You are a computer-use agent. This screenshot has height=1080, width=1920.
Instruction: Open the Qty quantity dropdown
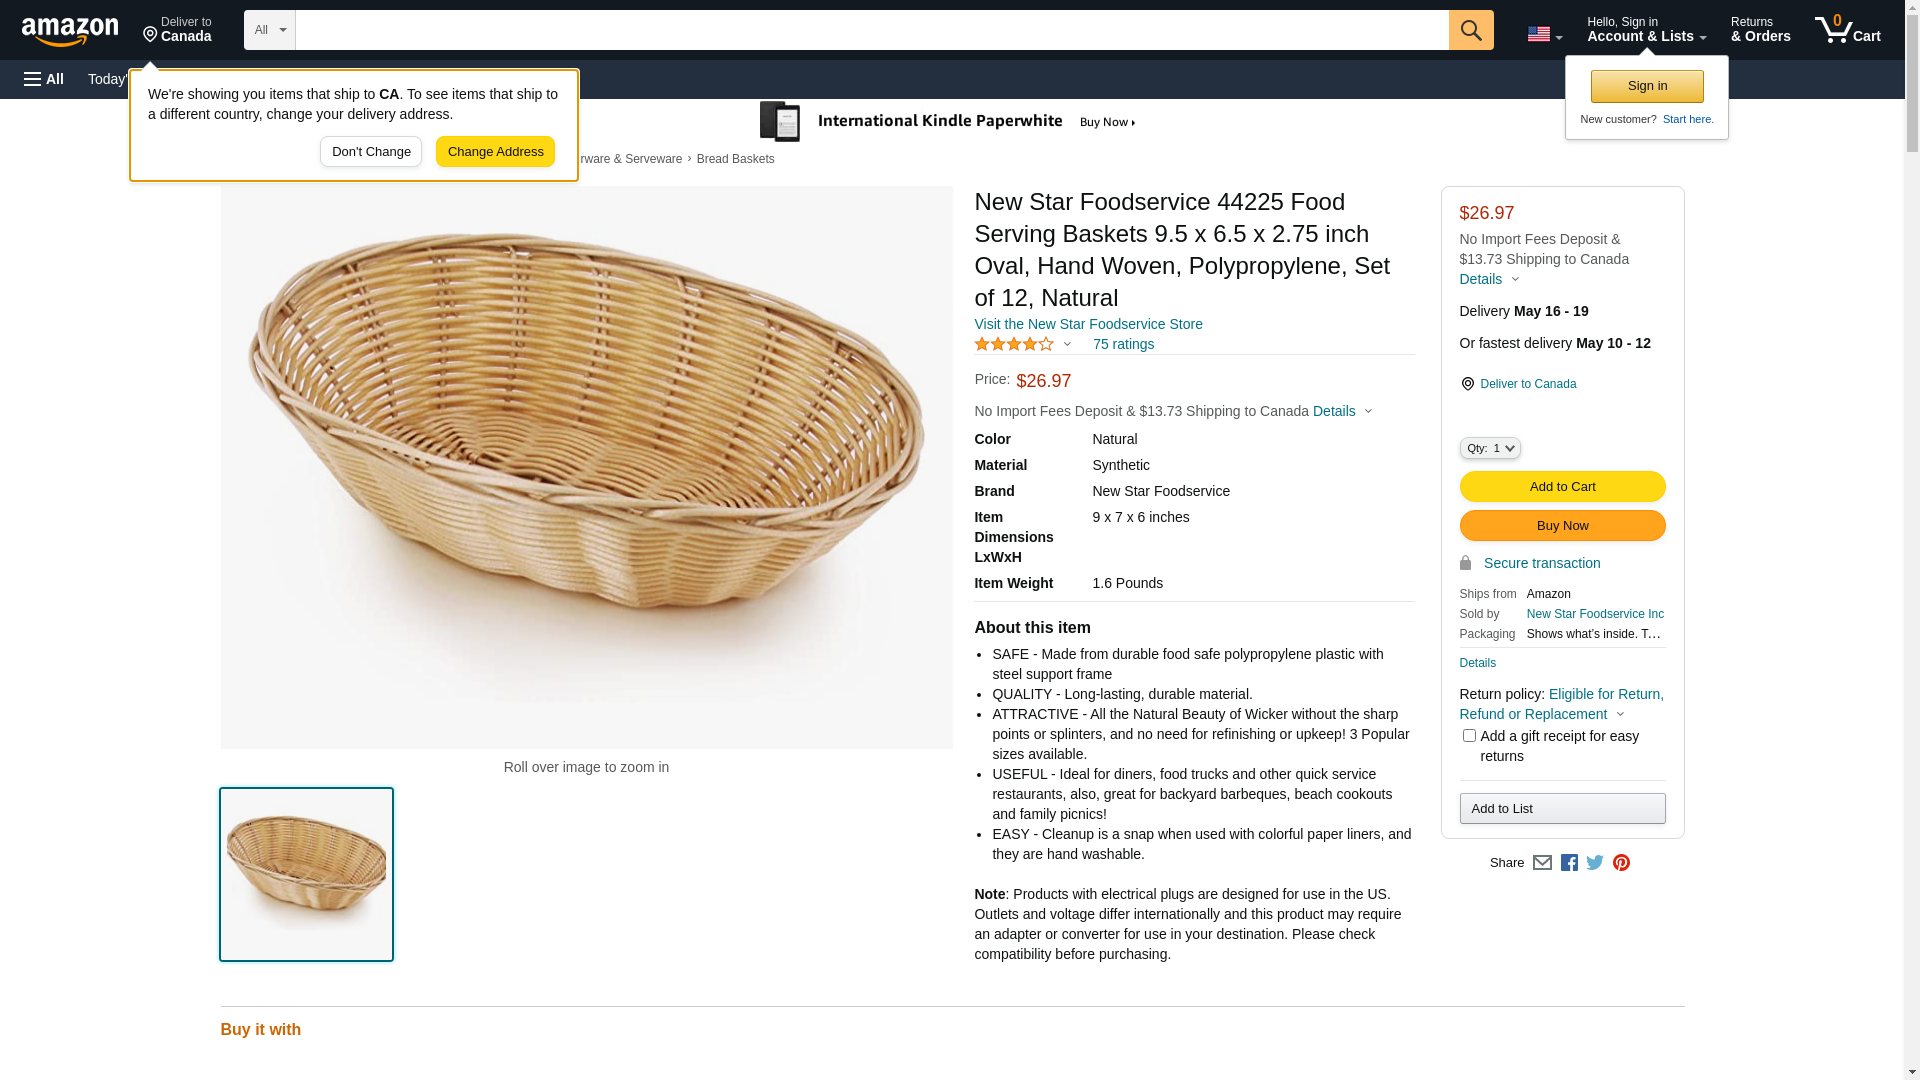(1490, 449)
